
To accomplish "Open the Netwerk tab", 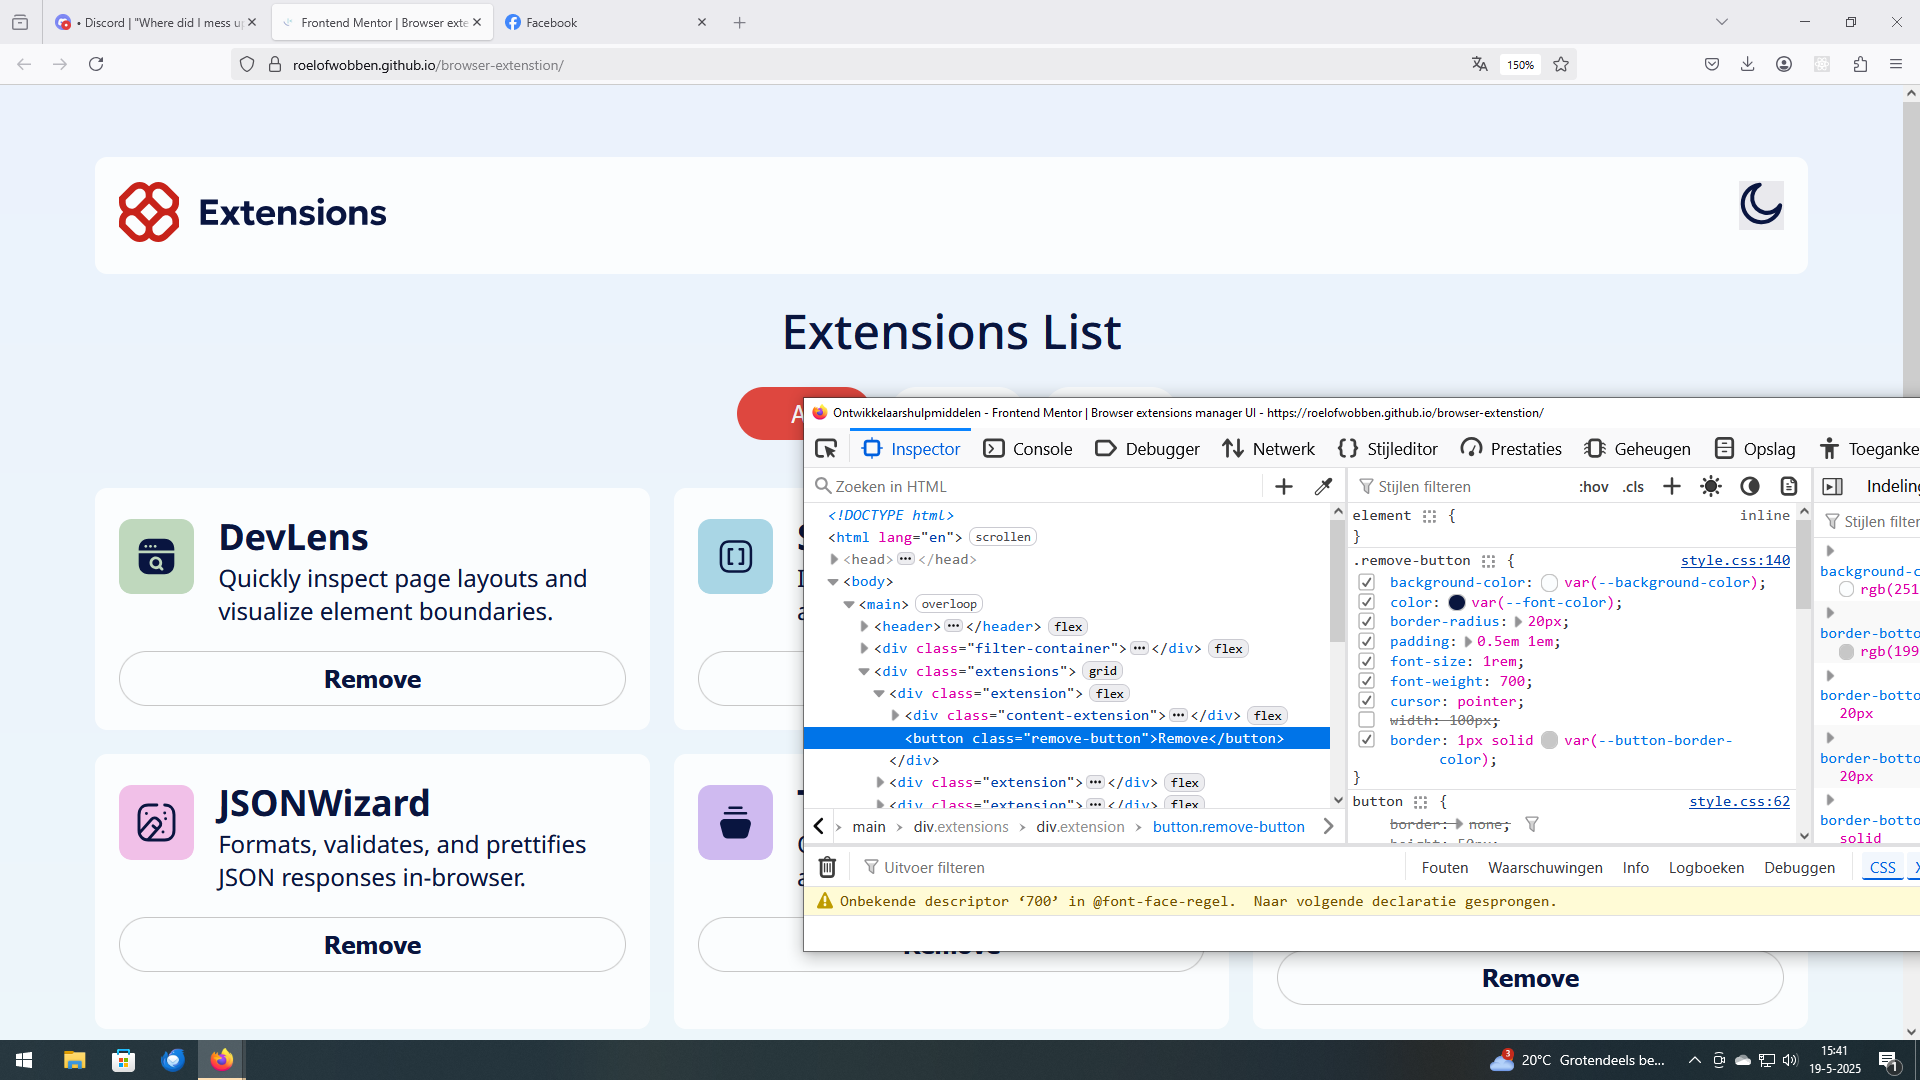I will [x=1268, y=449].
